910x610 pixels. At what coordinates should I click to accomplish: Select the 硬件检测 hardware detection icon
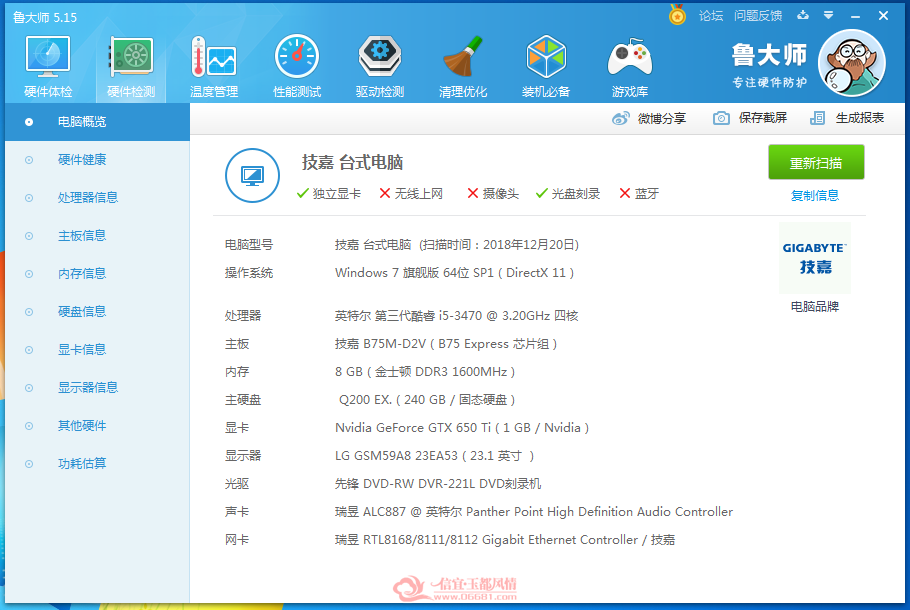[x=131, y=57]
